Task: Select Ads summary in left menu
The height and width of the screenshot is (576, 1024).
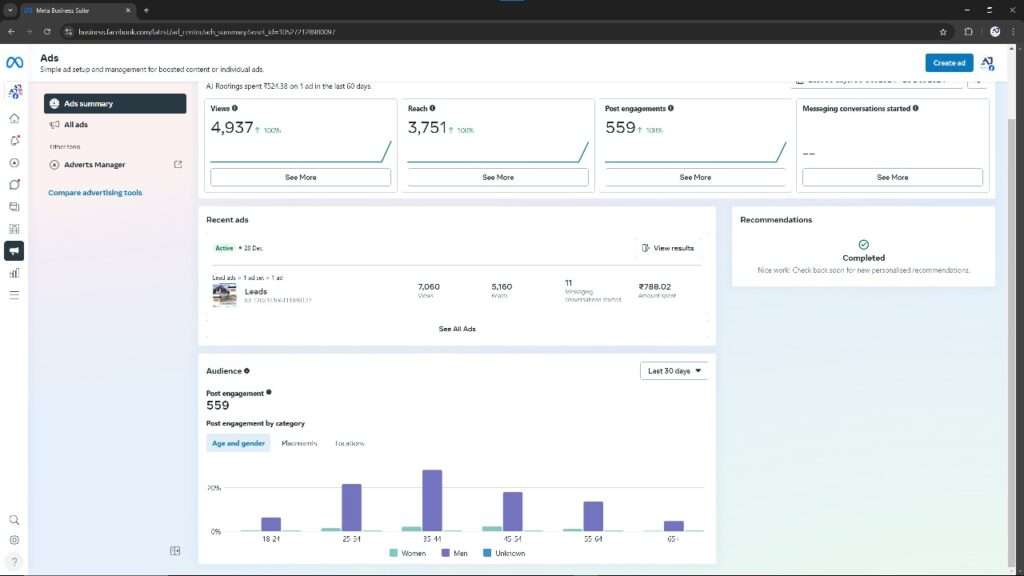Action: [x=115, y=104]
